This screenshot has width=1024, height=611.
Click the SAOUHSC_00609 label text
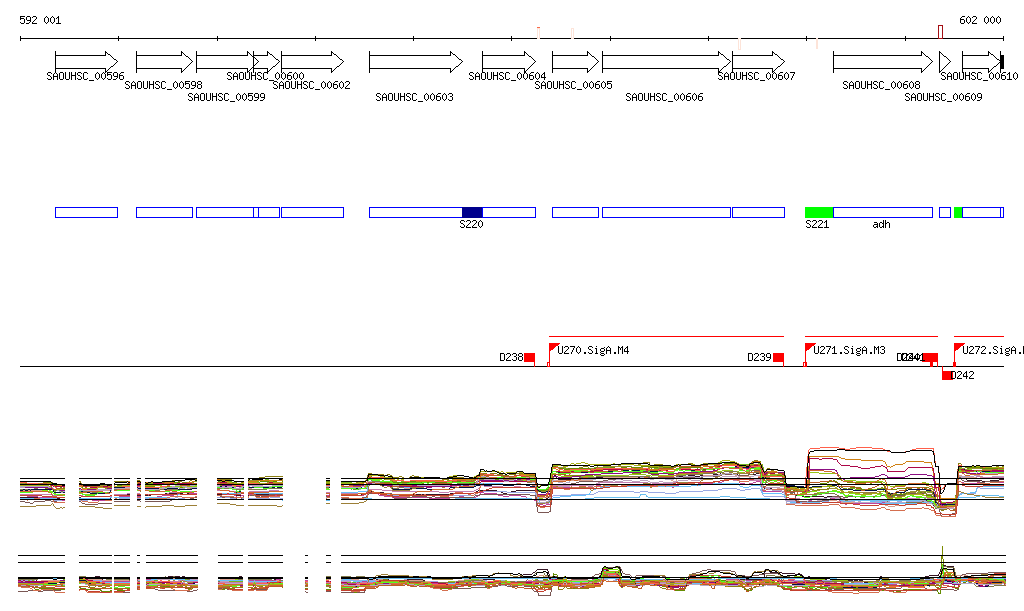coord(943,97)
